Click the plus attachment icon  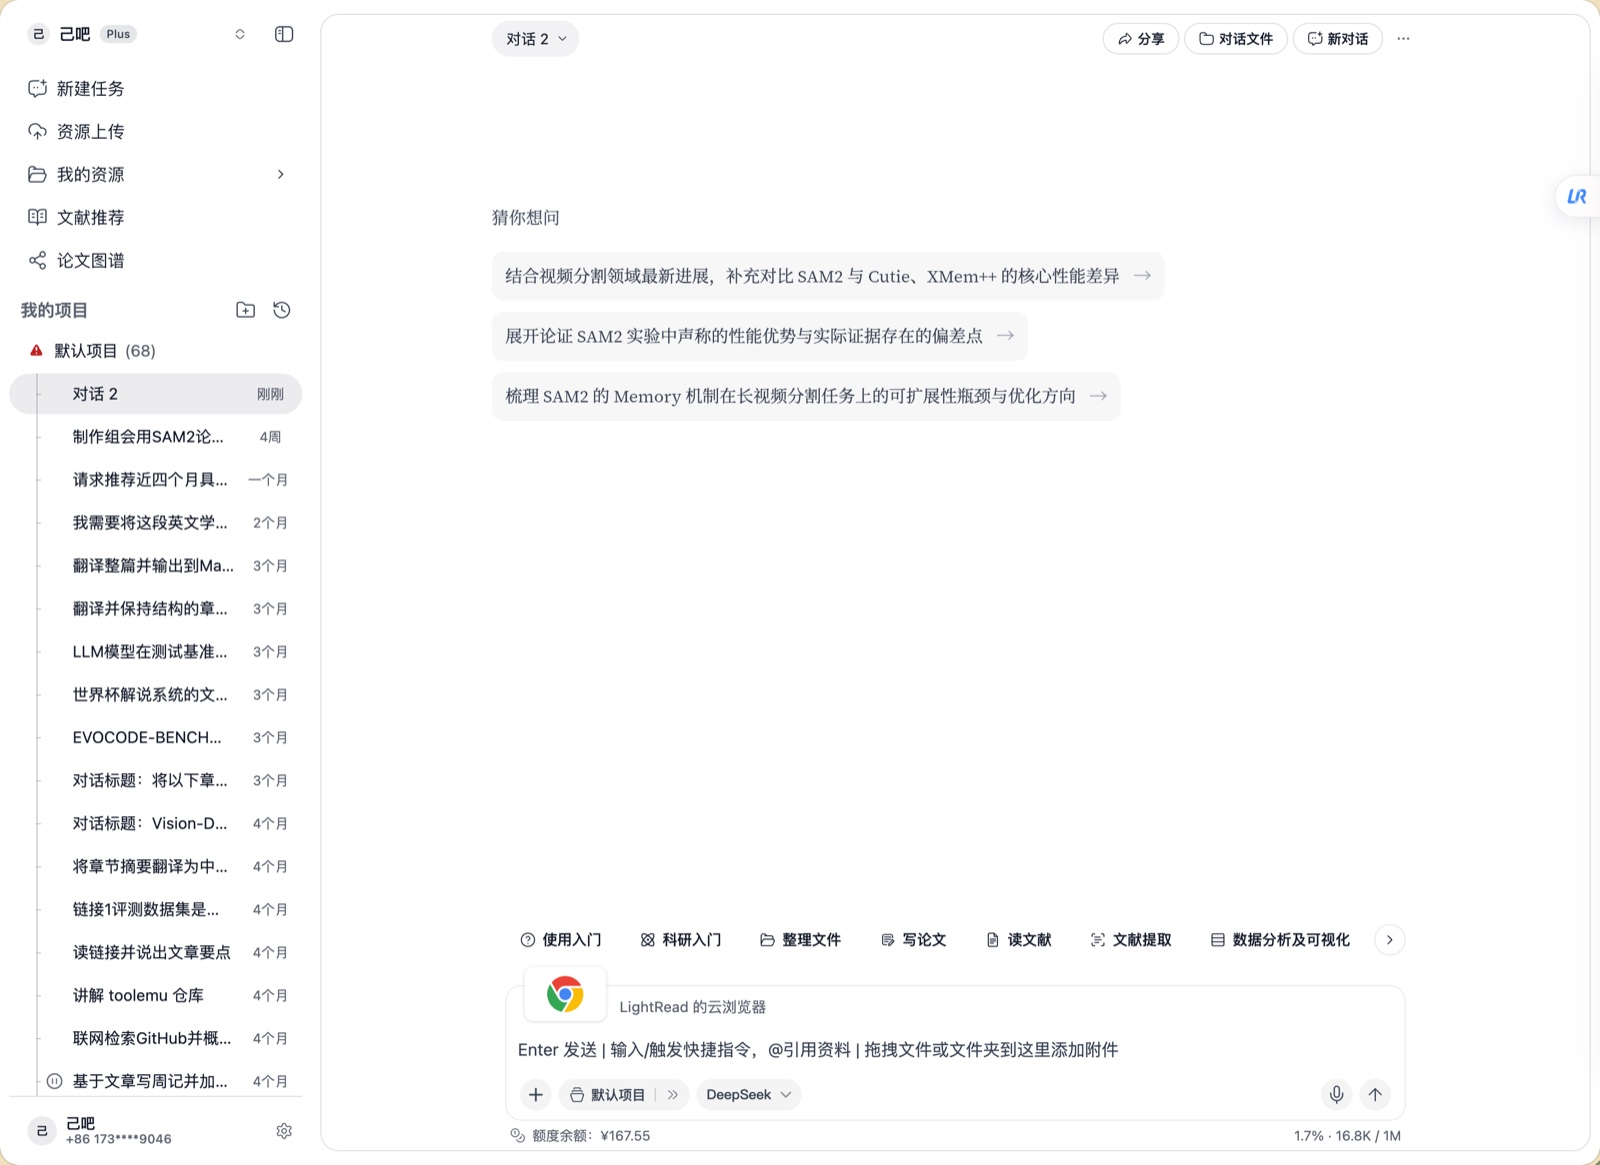click(536, 1094)
